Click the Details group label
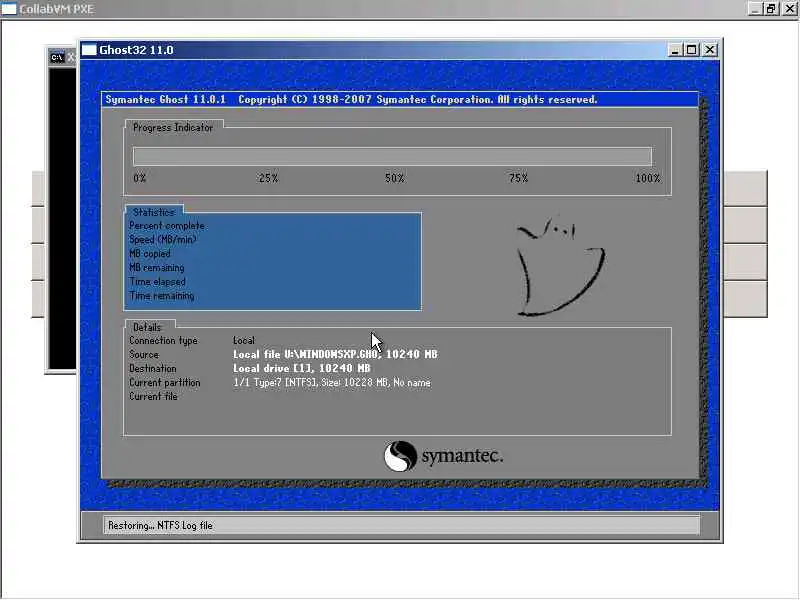 click(147, 327)
